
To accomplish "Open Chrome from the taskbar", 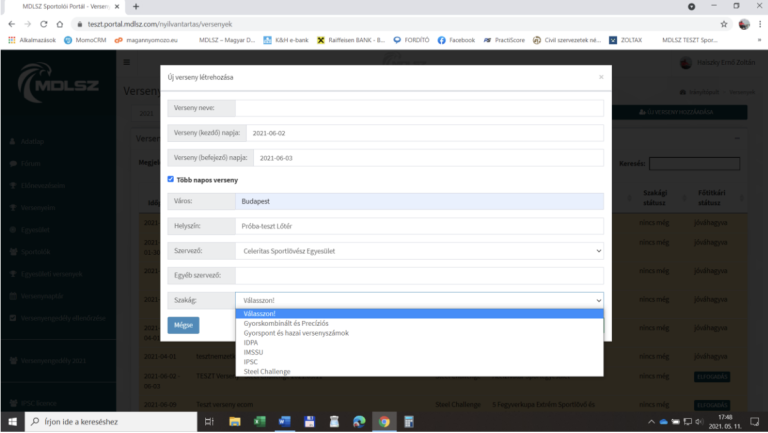I will (383, 421).
